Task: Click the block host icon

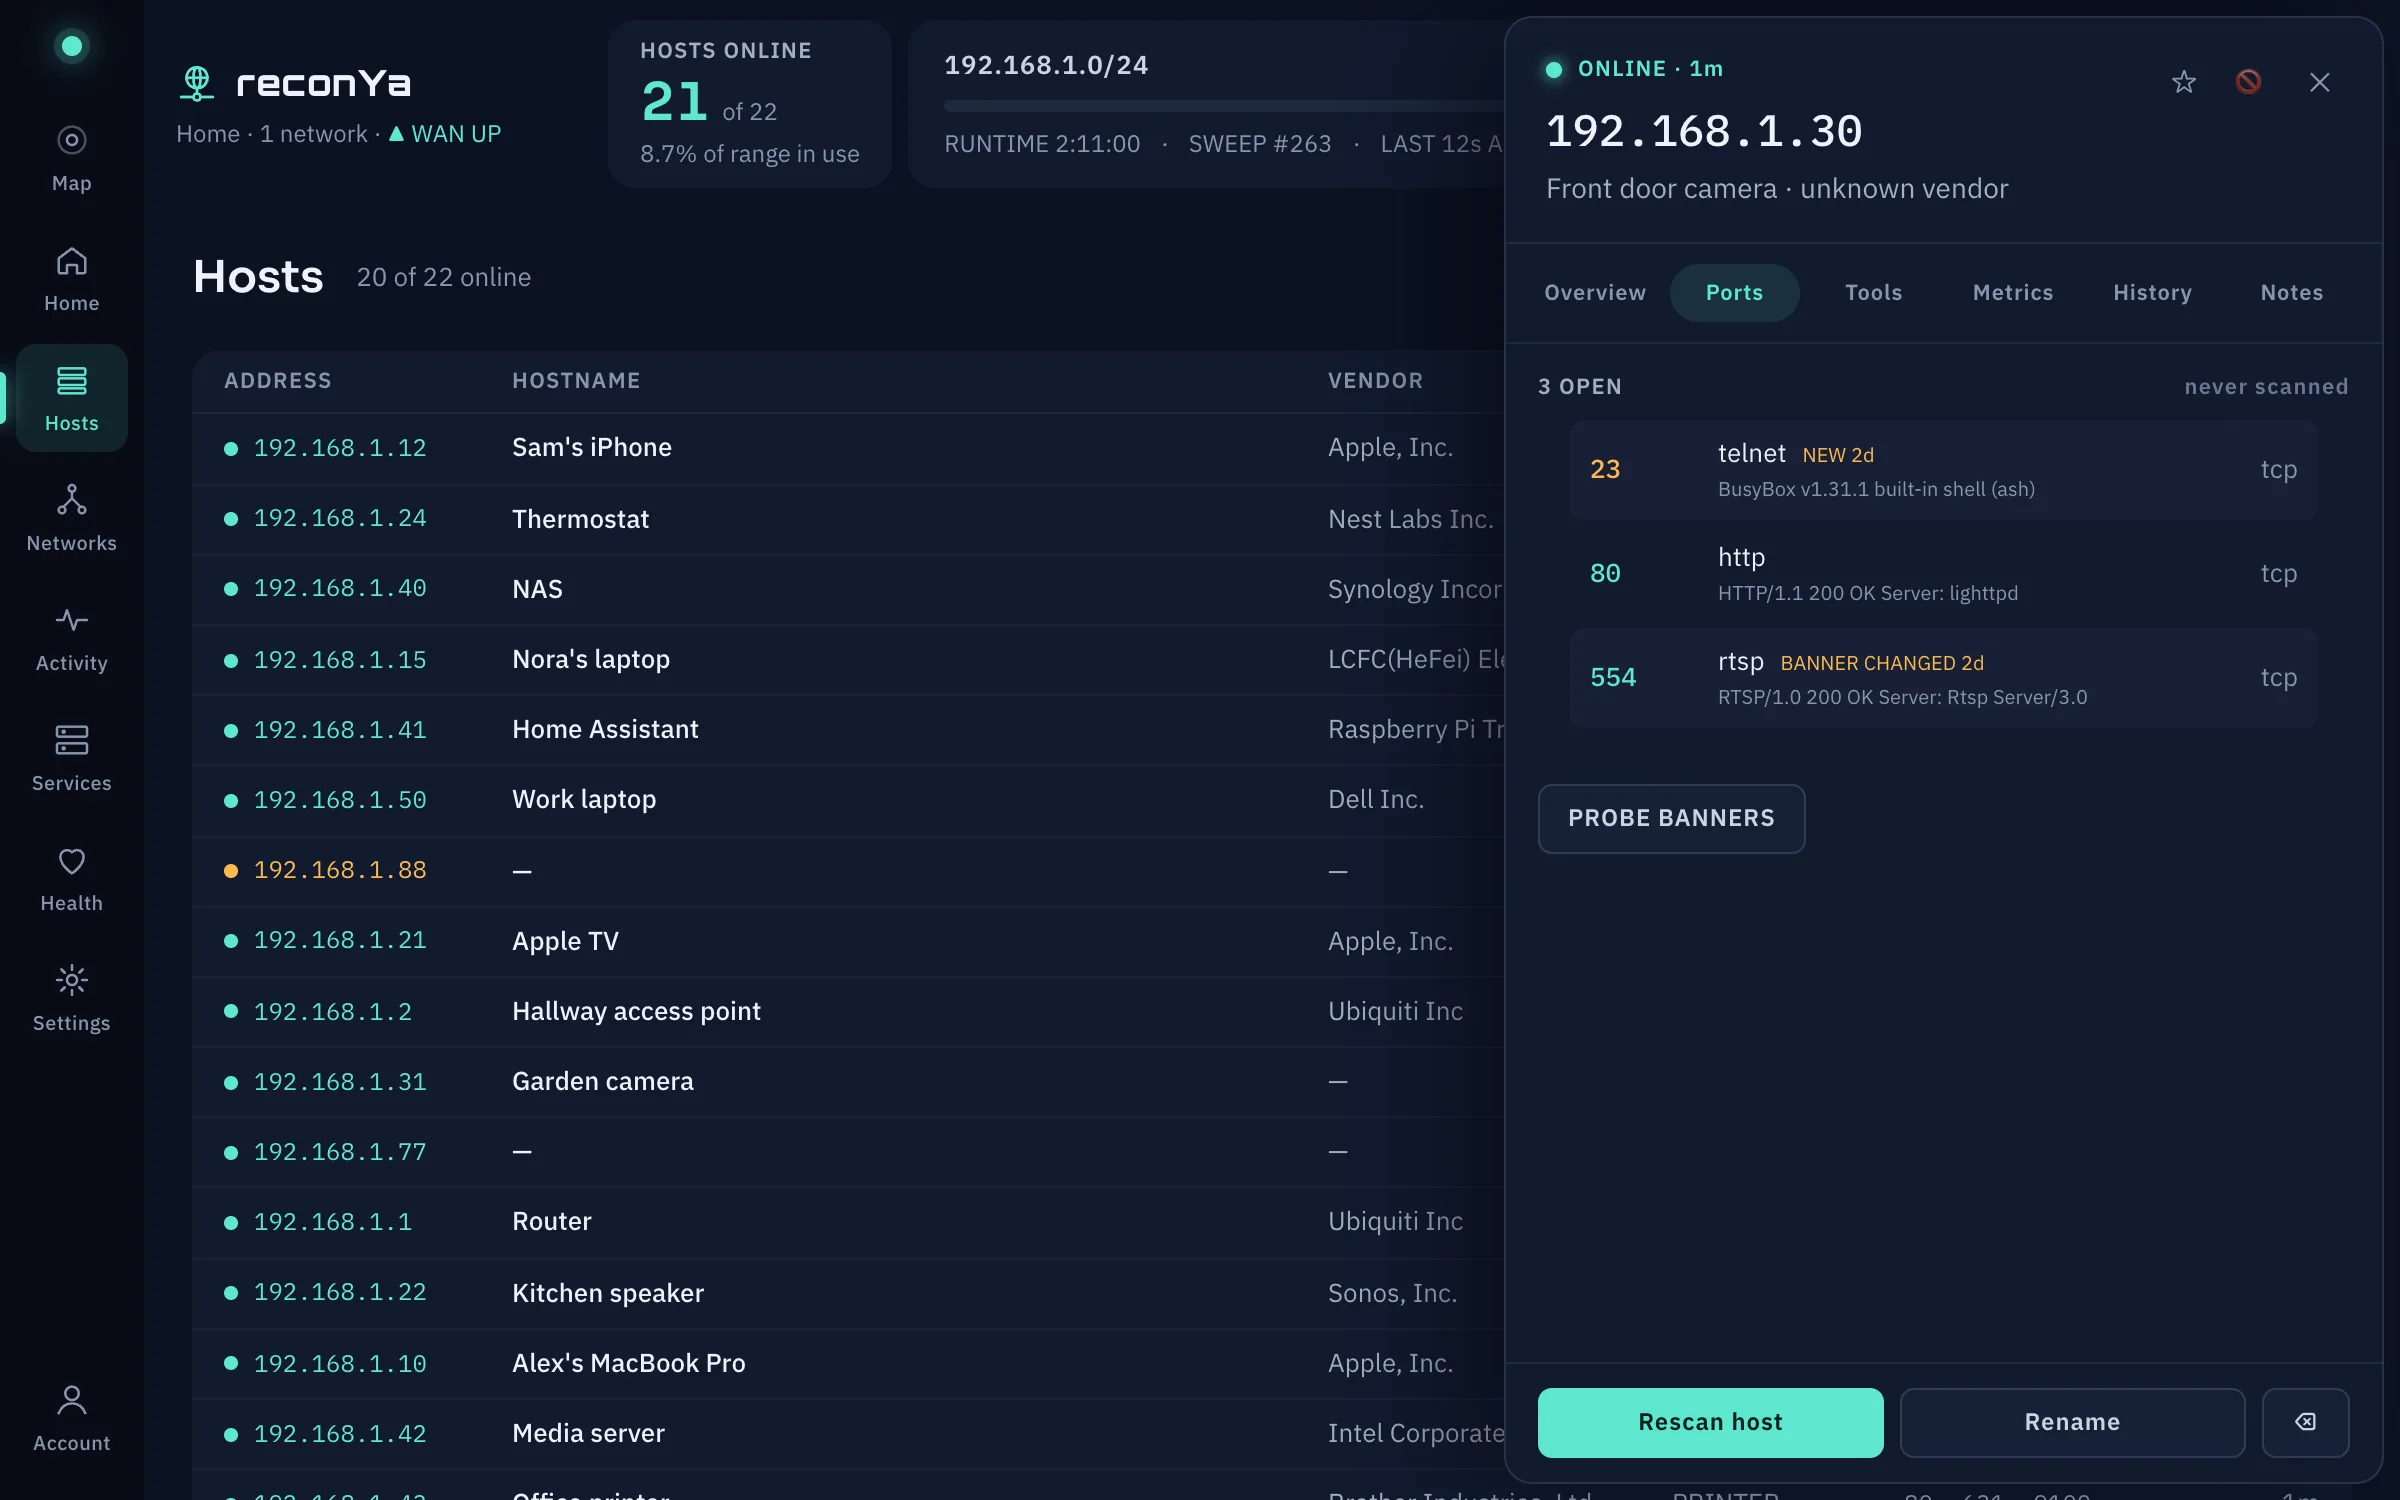Action: tap(2248, 82)
